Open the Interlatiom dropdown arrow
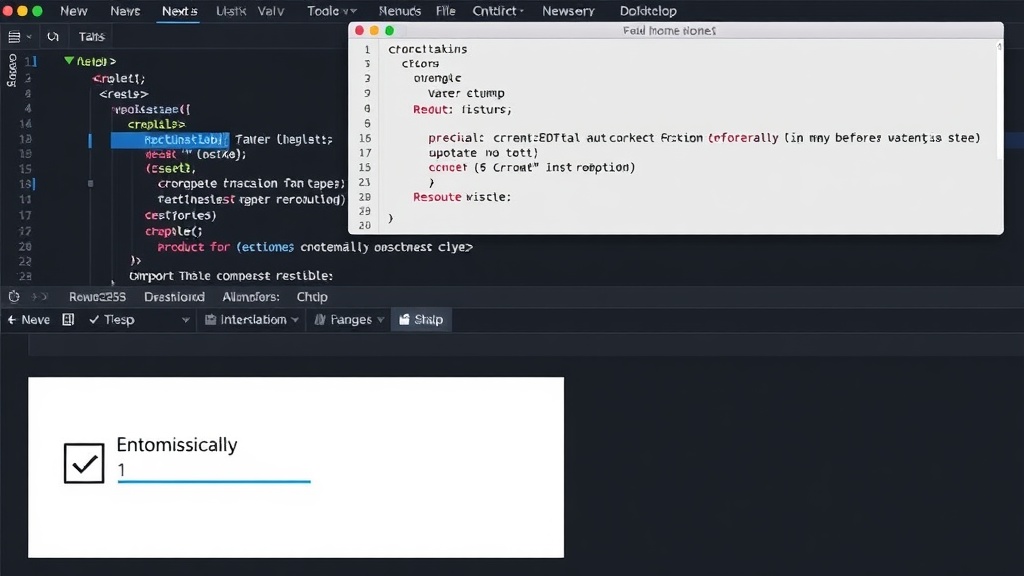 pyautogui.click(x=295, y=320)
